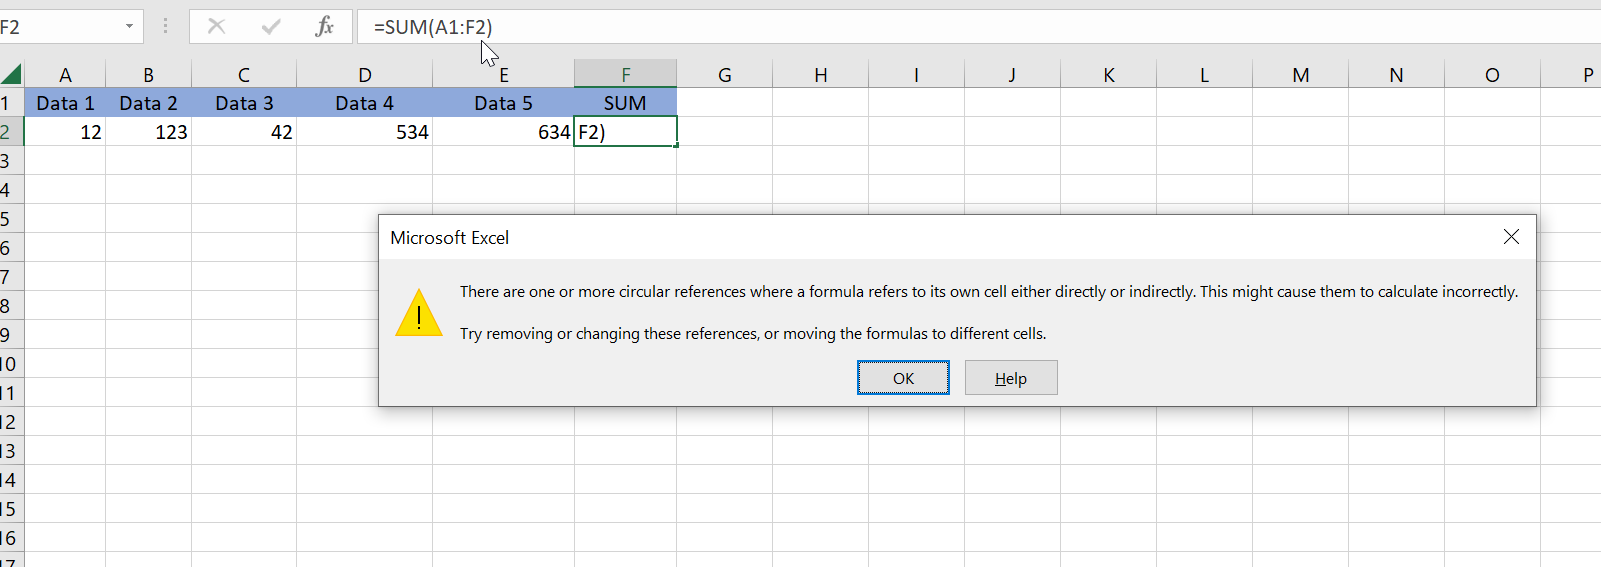Click cell with value 123
The height and width of the screenshot is (567, 1601).
click(148, 132)
